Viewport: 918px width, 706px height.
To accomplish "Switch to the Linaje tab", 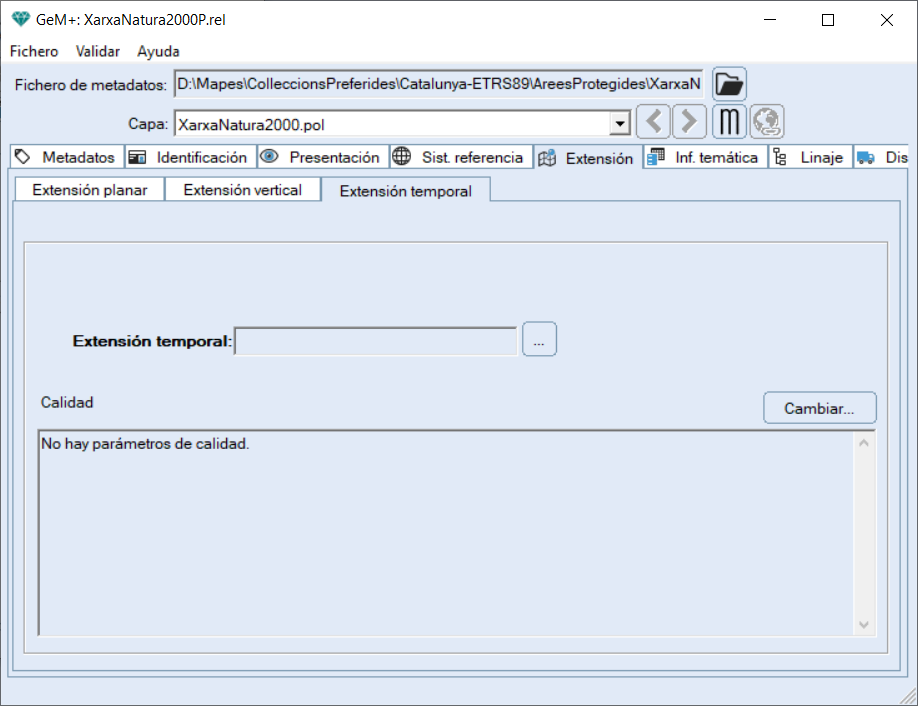I will tap(811, 158).
